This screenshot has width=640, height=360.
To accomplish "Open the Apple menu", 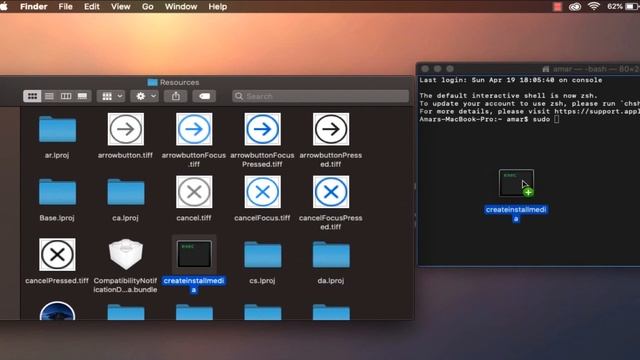I will click(4, 7).
